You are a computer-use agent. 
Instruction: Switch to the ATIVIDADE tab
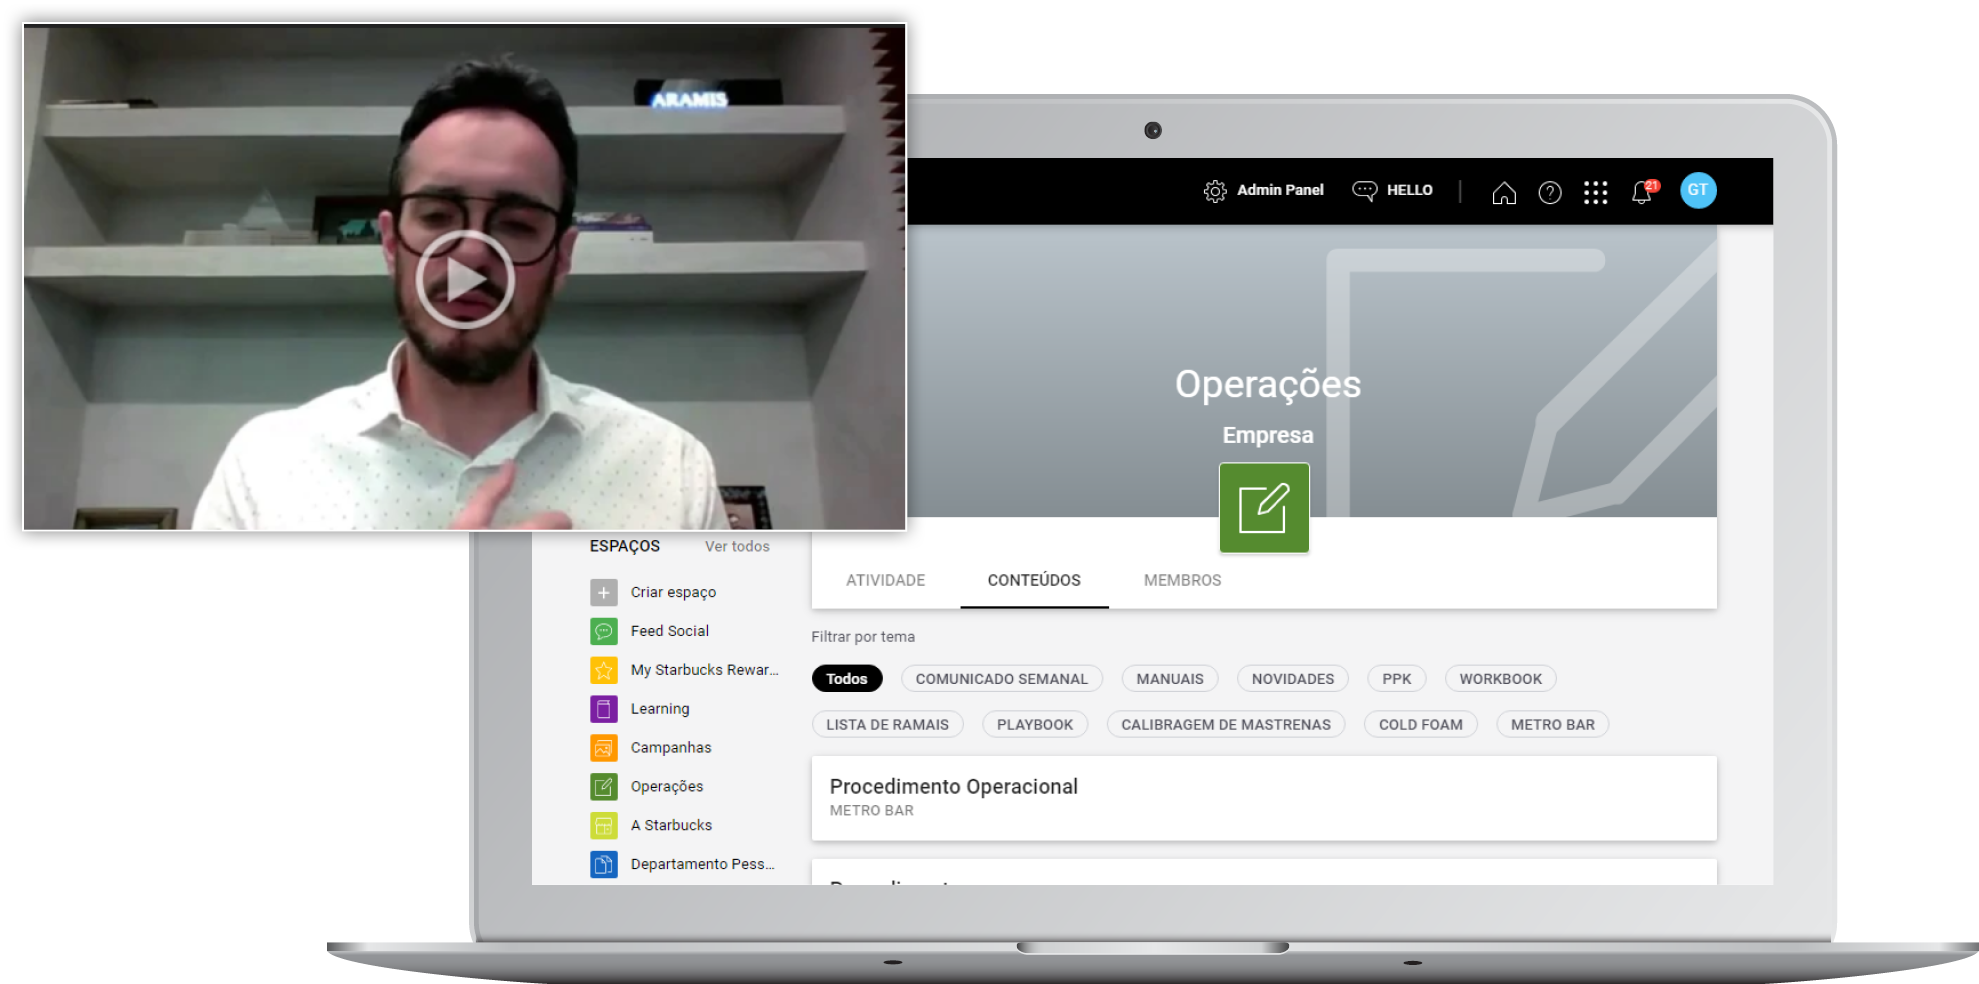click(x=885, y=580)
